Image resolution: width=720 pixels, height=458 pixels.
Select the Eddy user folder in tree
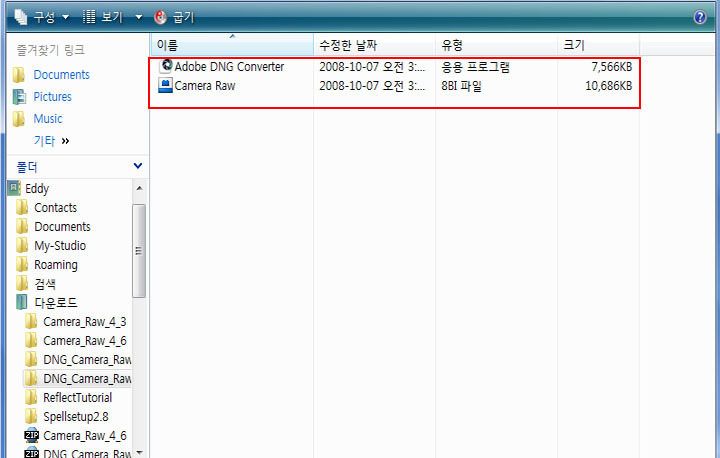[37, 188]
